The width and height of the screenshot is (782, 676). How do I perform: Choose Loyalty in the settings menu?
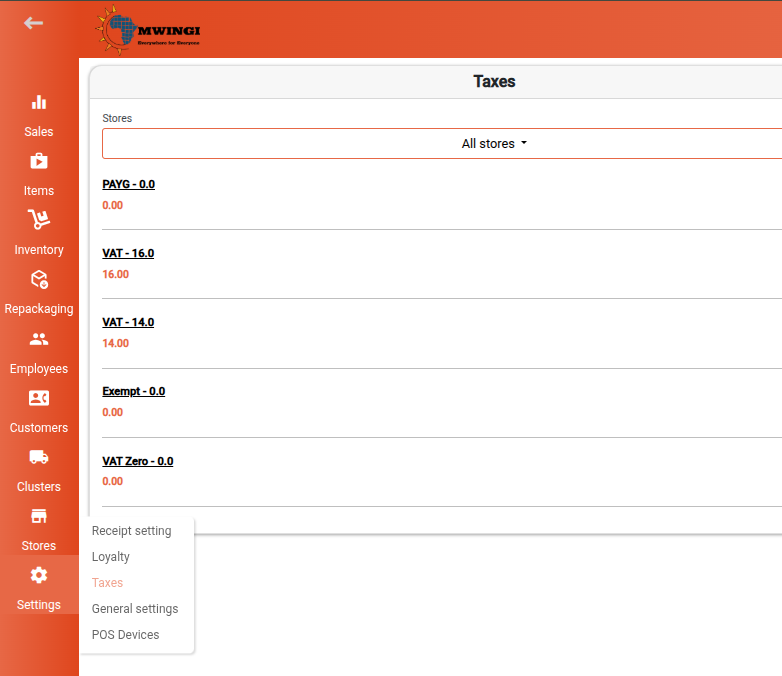coord(111,557)
